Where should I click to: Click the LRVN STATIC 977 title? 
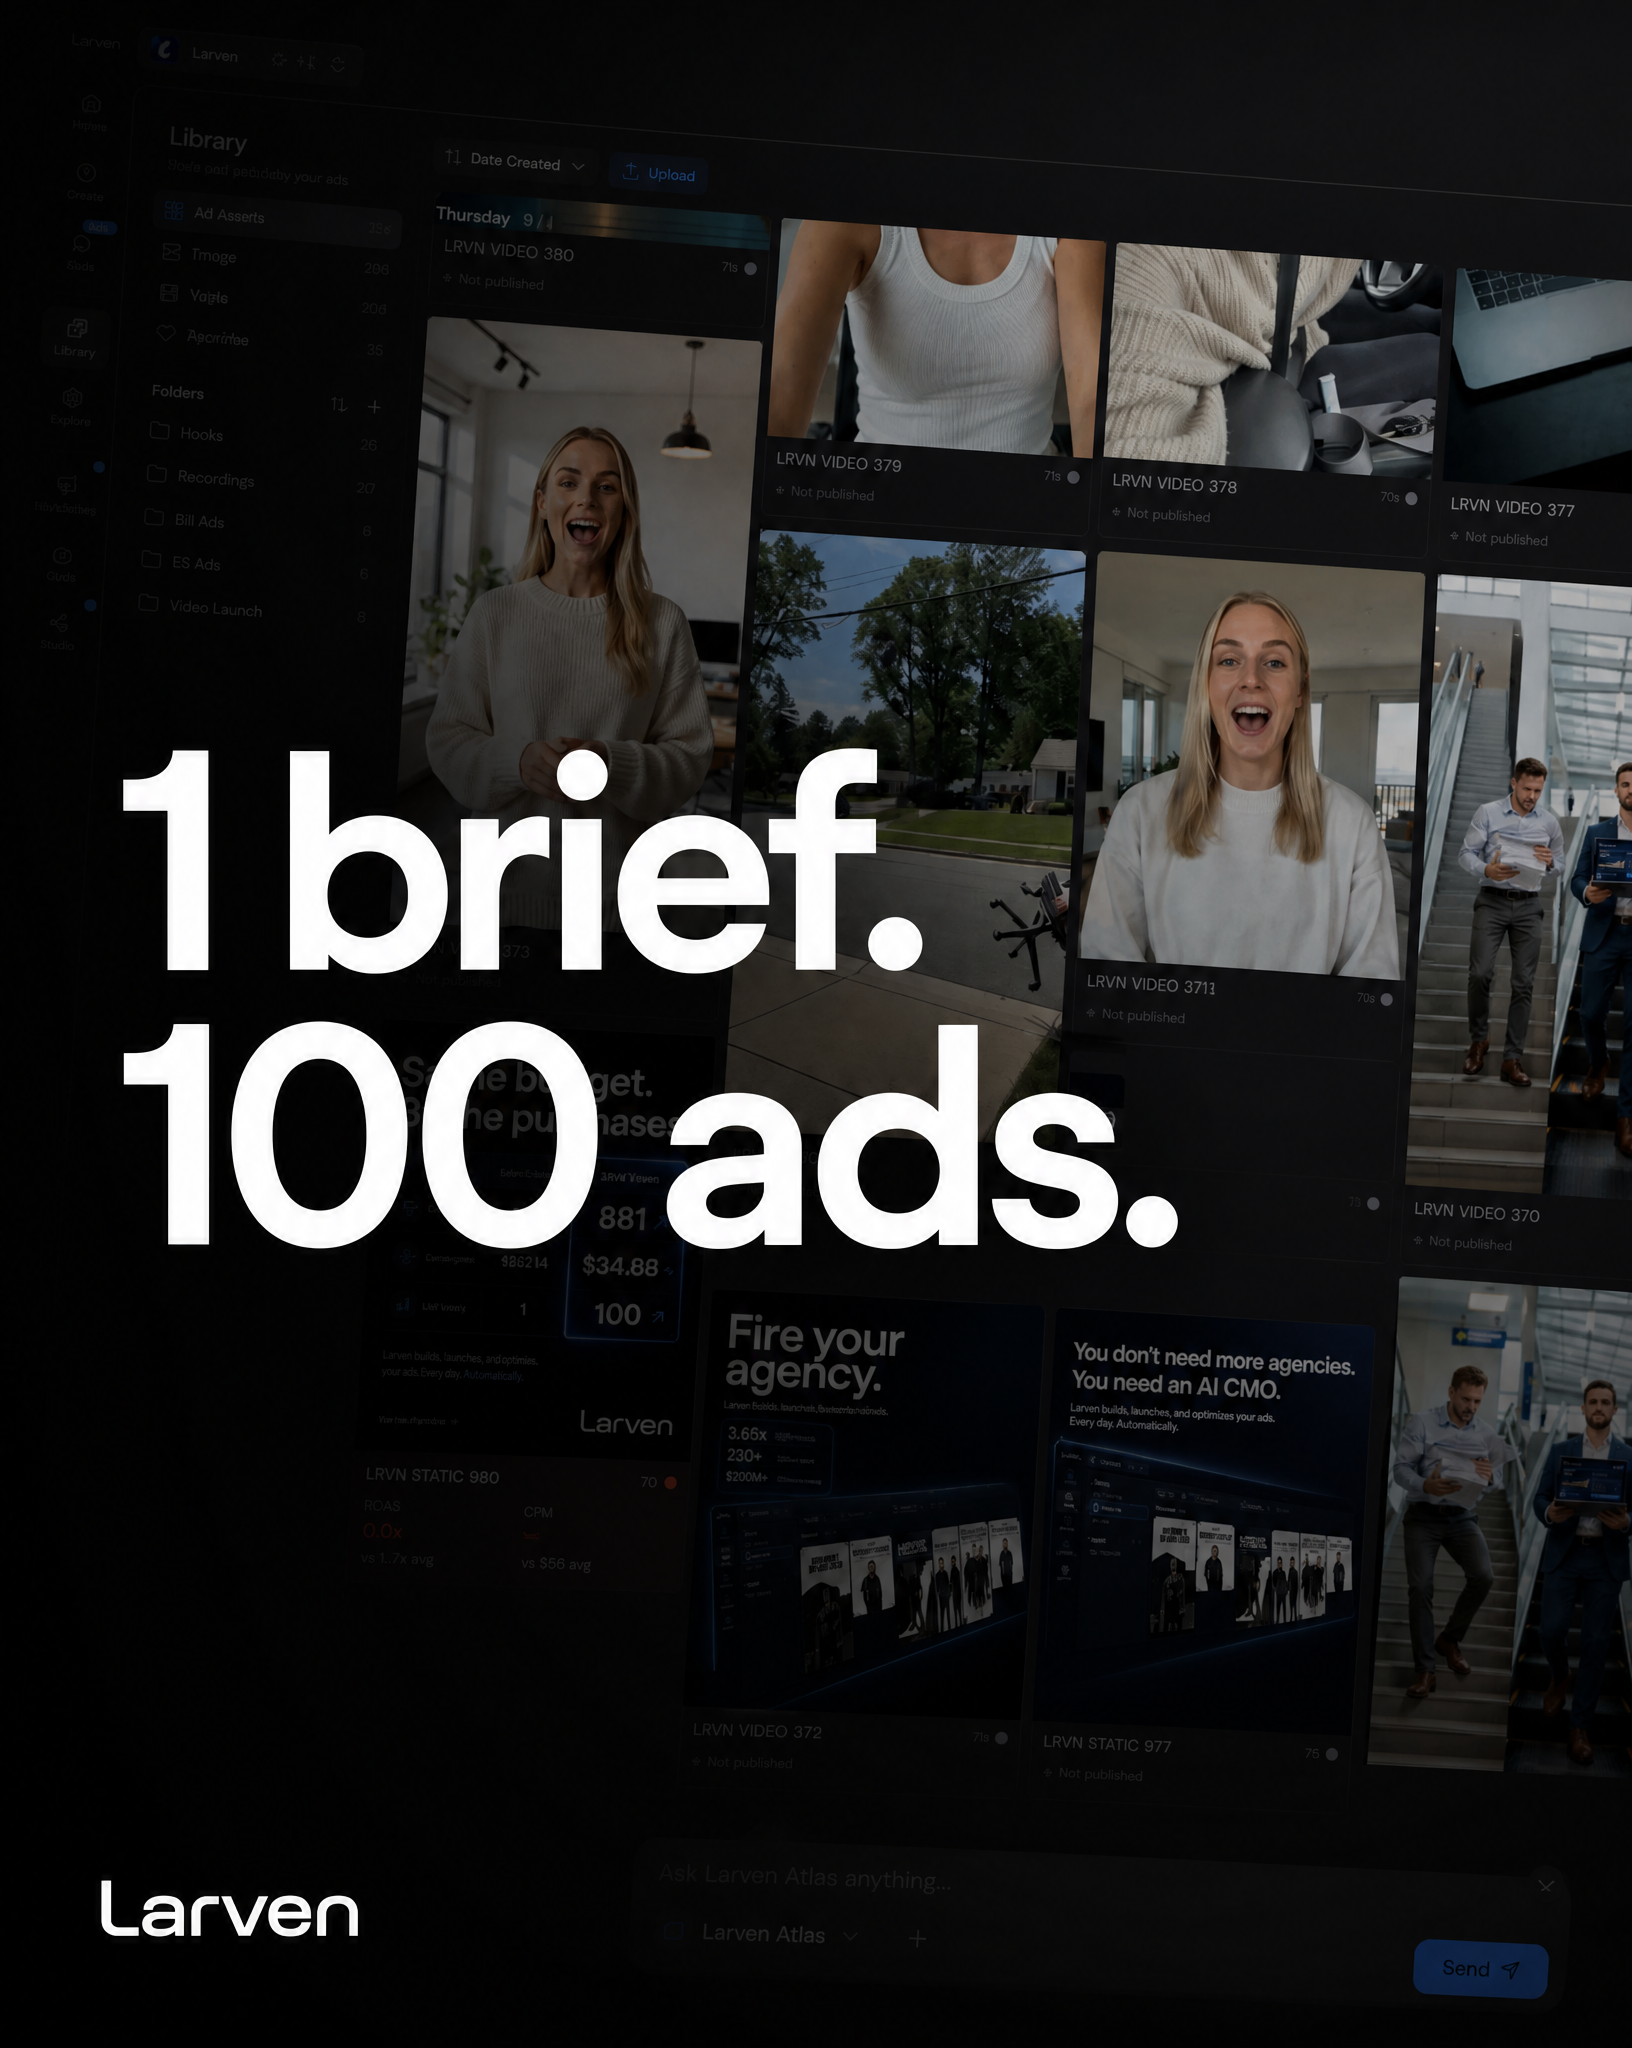coord(1107,1744)
